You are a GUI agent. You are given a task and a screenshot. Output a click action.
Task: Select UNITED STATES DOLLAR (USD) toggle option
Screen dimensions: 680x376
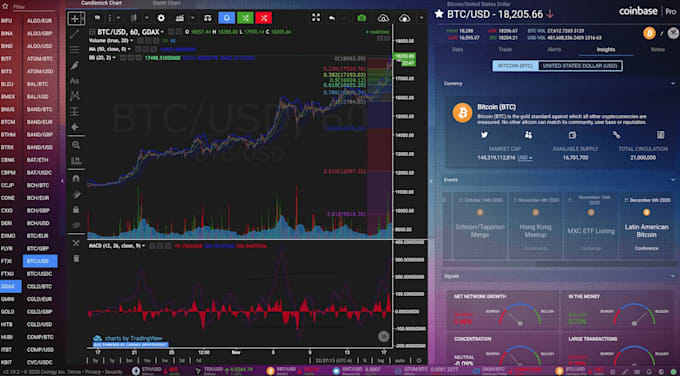[x=580, y=66]
